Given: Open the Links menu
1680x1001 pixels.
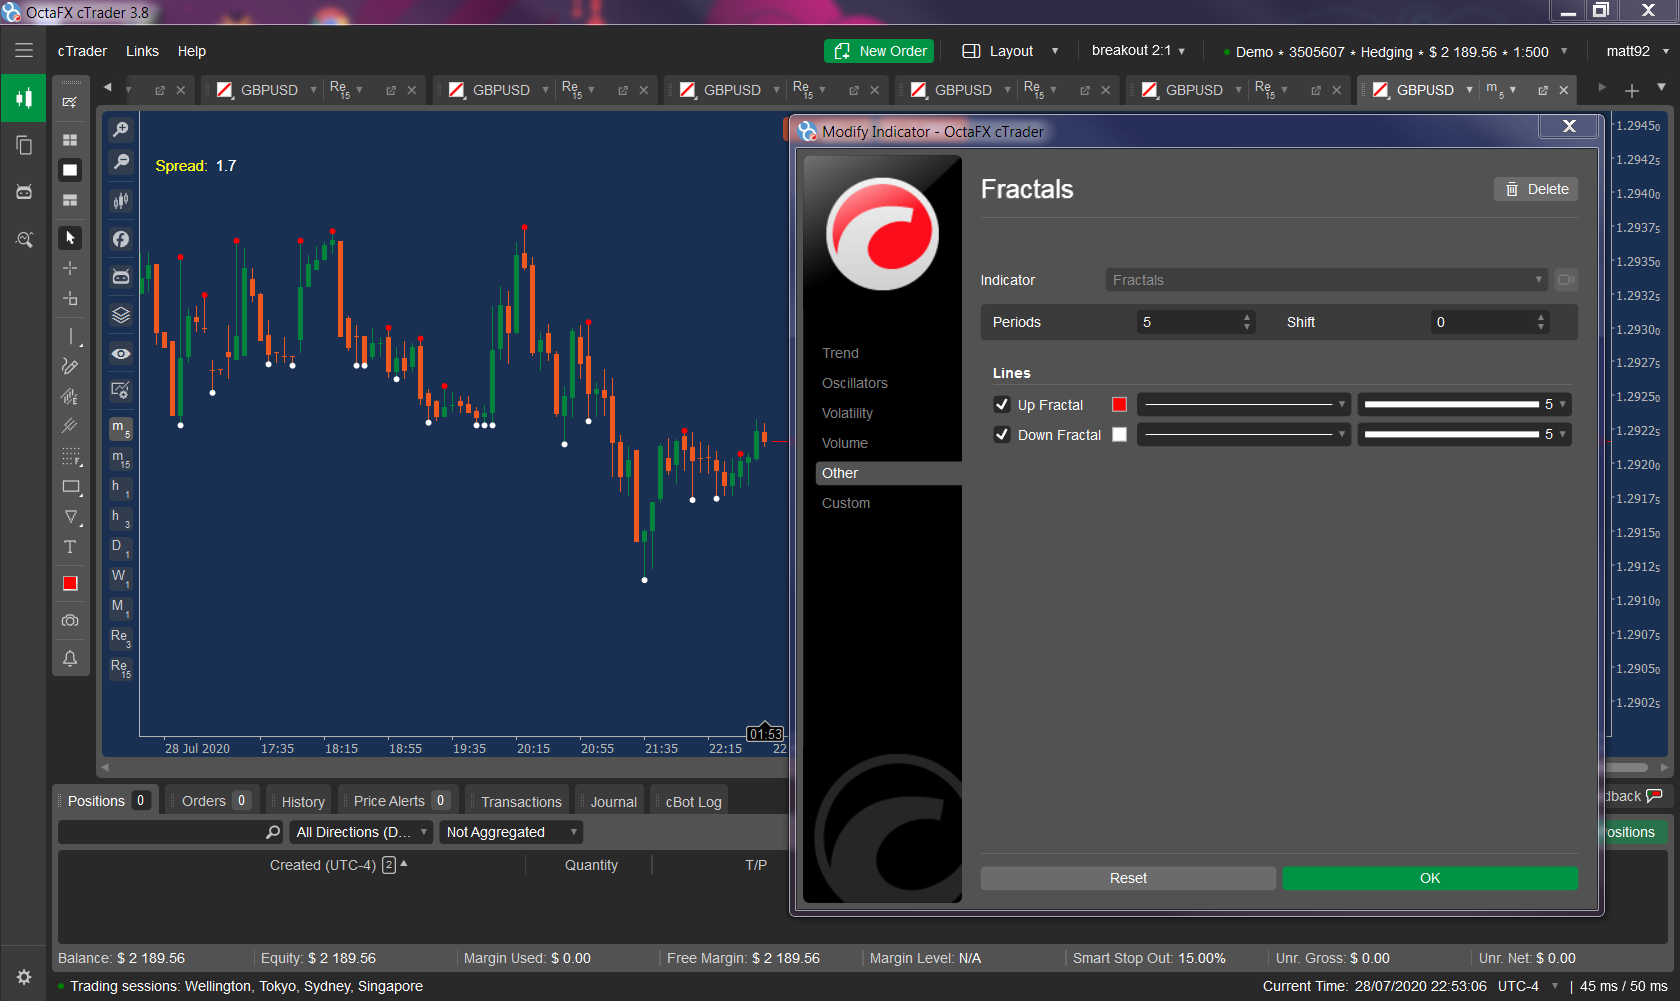Looking at the screenshot, I should coord(142,51).
